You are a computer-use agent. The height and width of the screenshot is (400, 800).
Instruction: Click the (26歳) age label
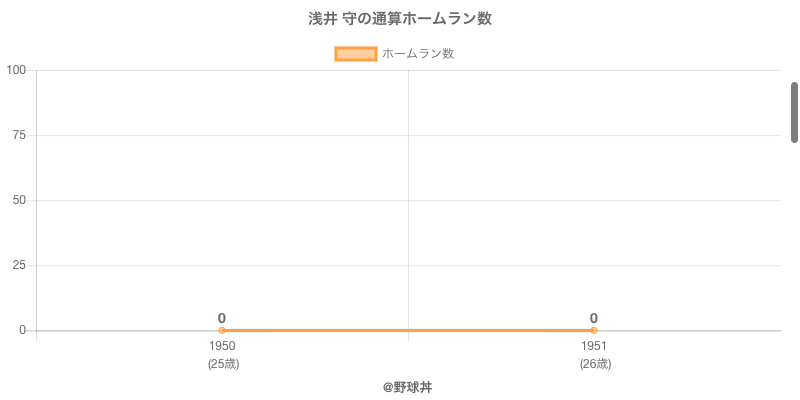(x=595, y=364)
